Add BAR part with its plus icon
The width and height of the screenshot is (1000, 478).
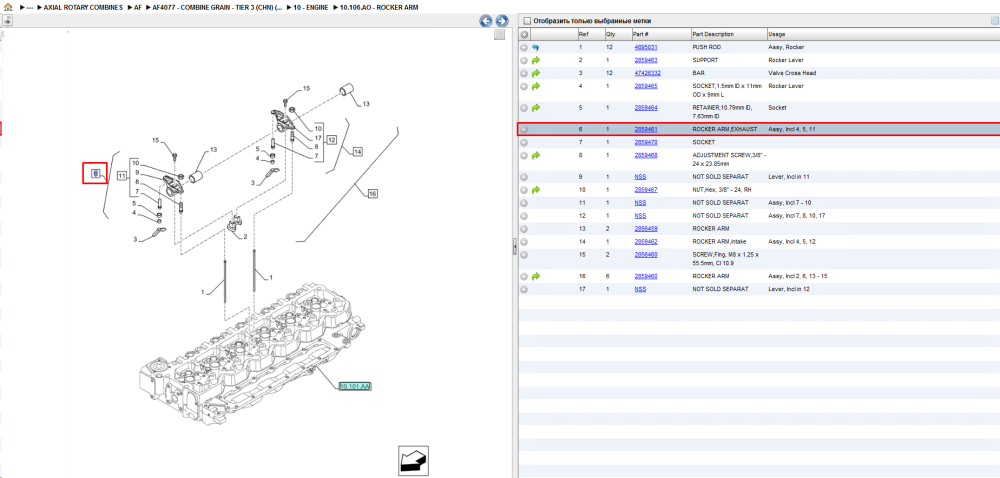coord(524,73)
